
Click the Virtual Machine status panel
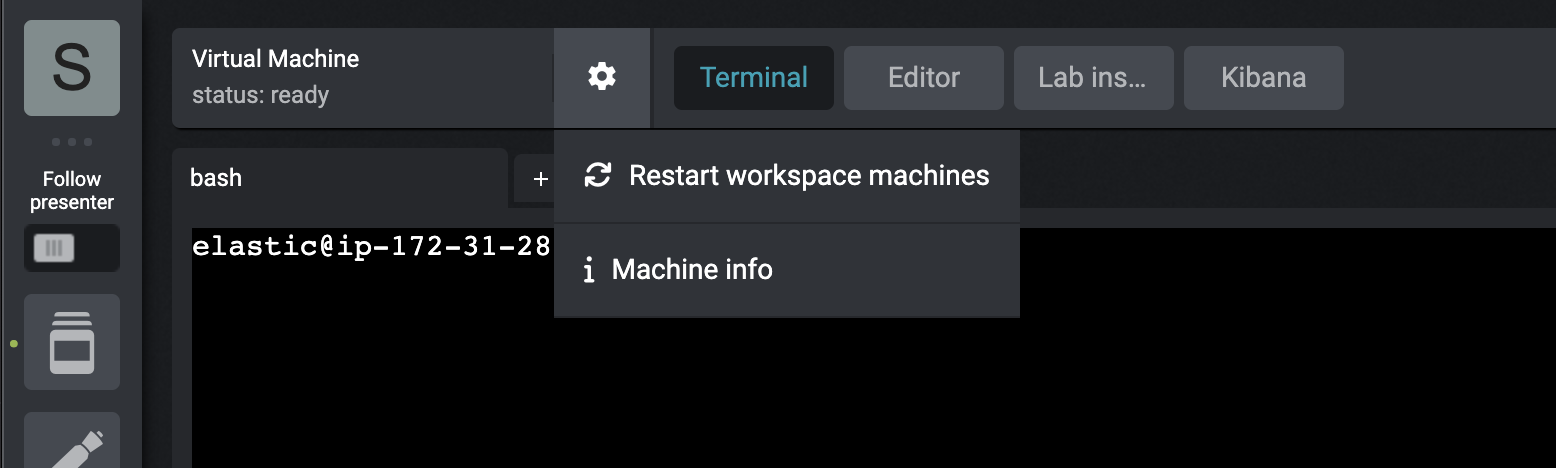click(x=362, y=78)
